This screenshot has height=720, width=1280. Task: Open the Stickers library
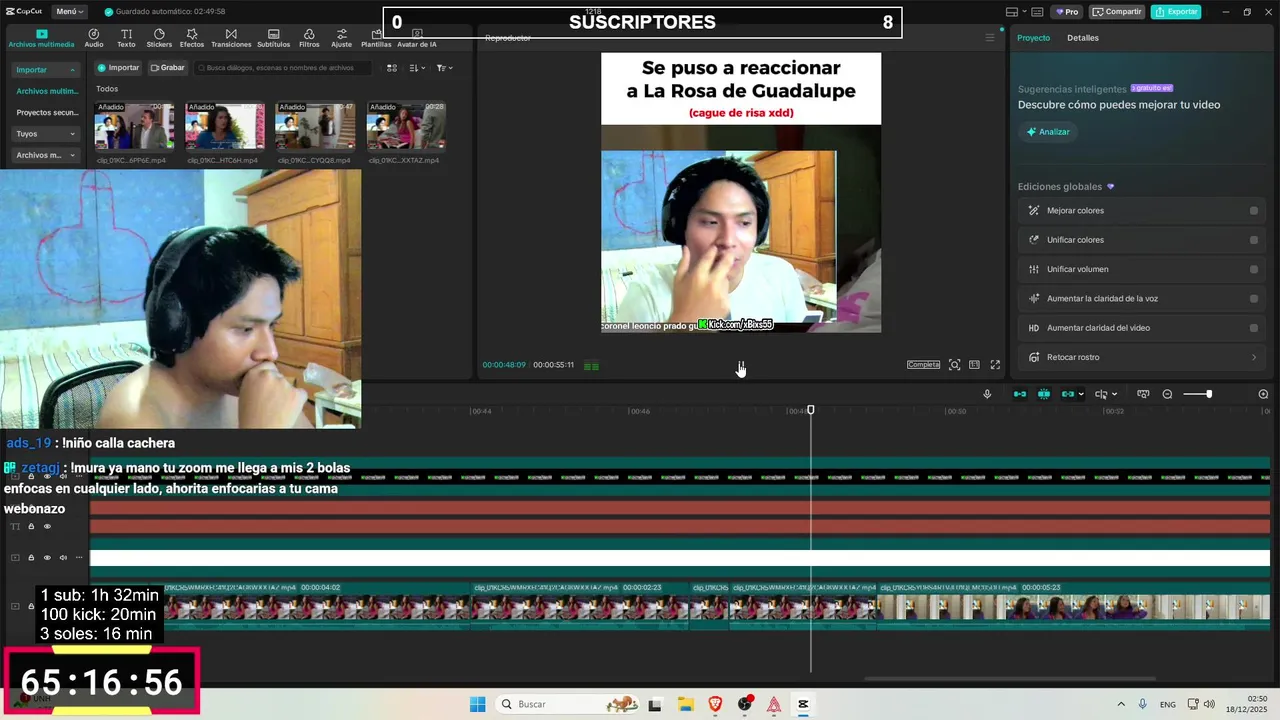click(x=159, y=38)
